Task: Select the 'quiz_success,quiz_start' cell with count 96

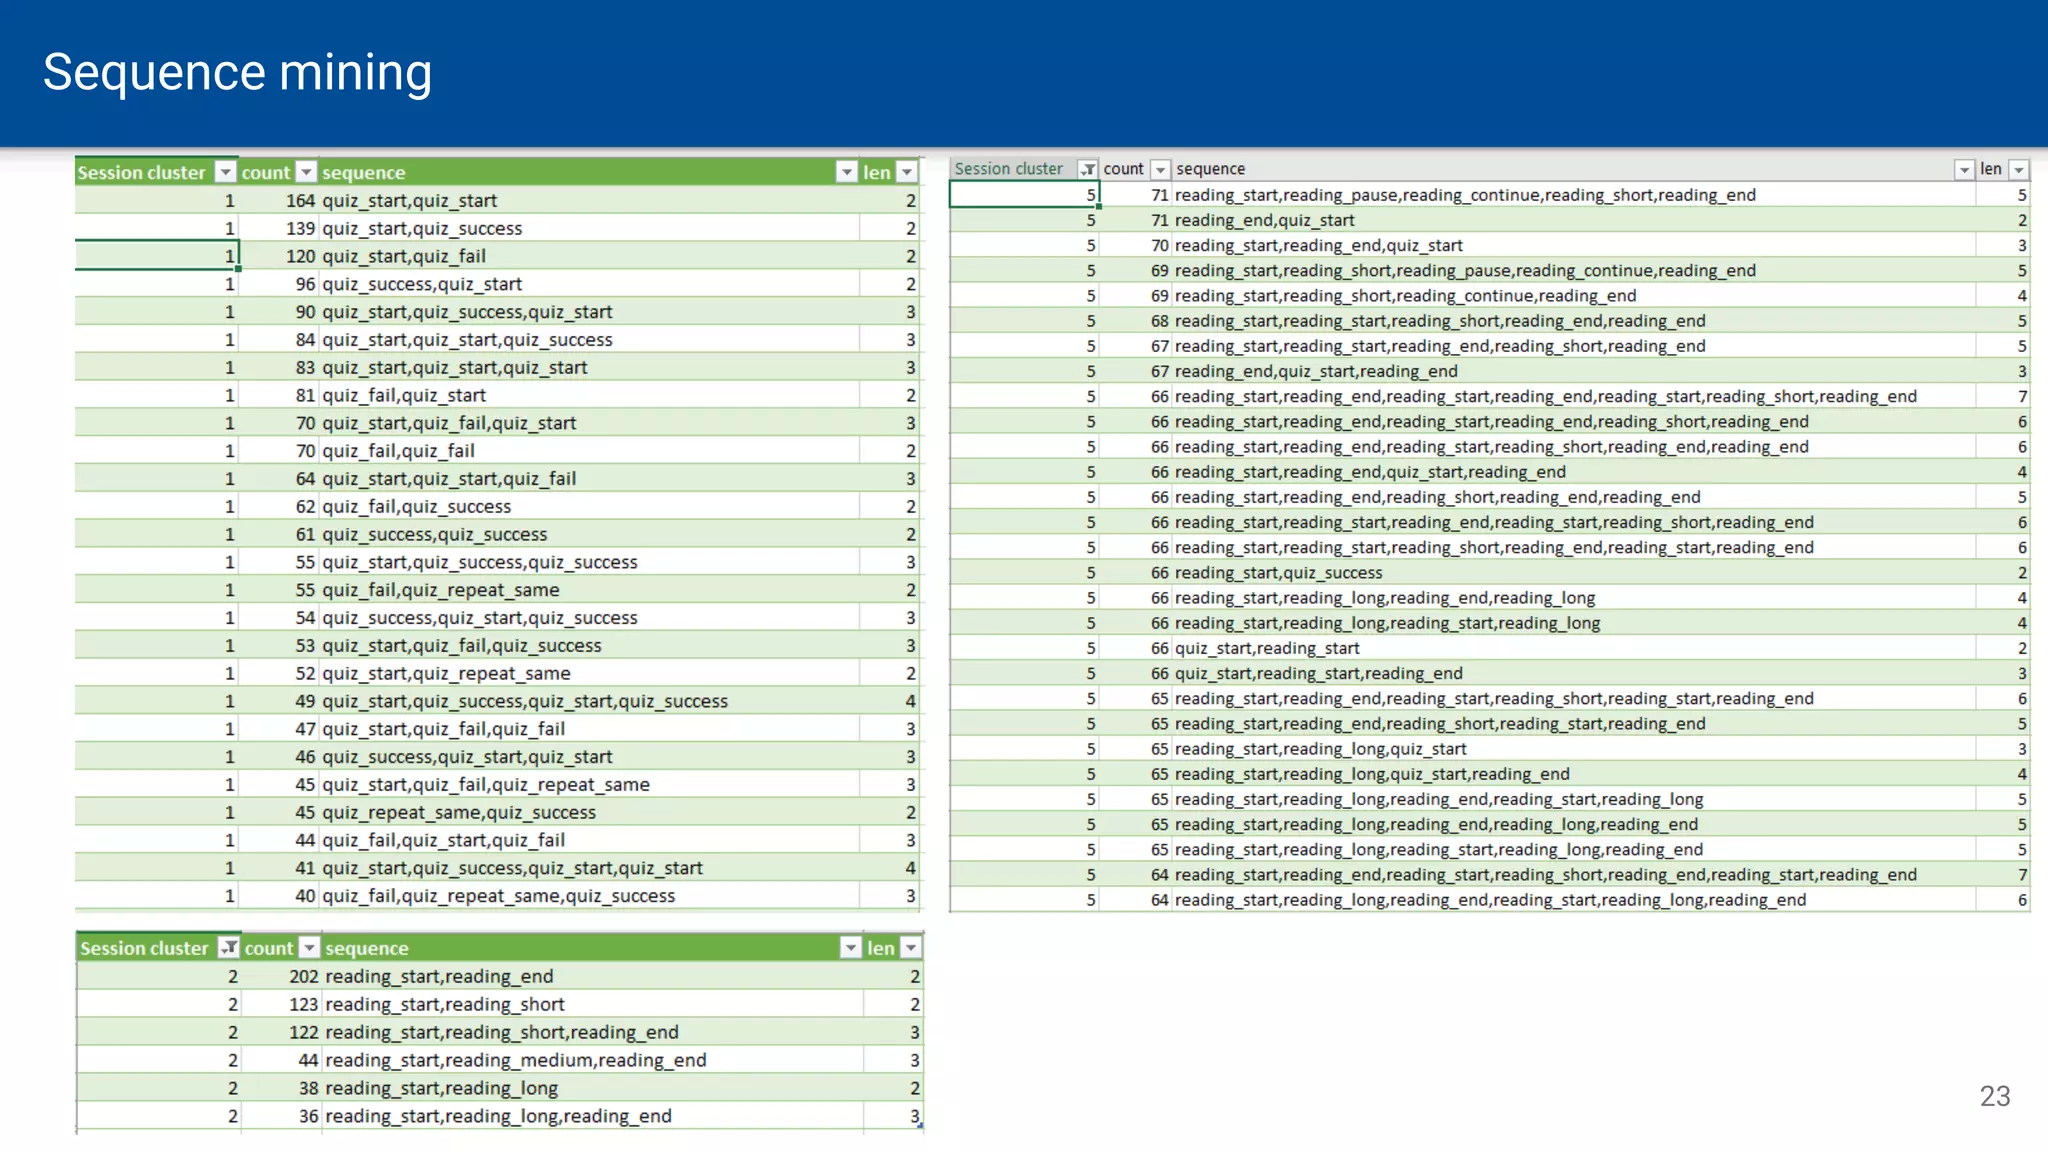Action: (589, 284)
